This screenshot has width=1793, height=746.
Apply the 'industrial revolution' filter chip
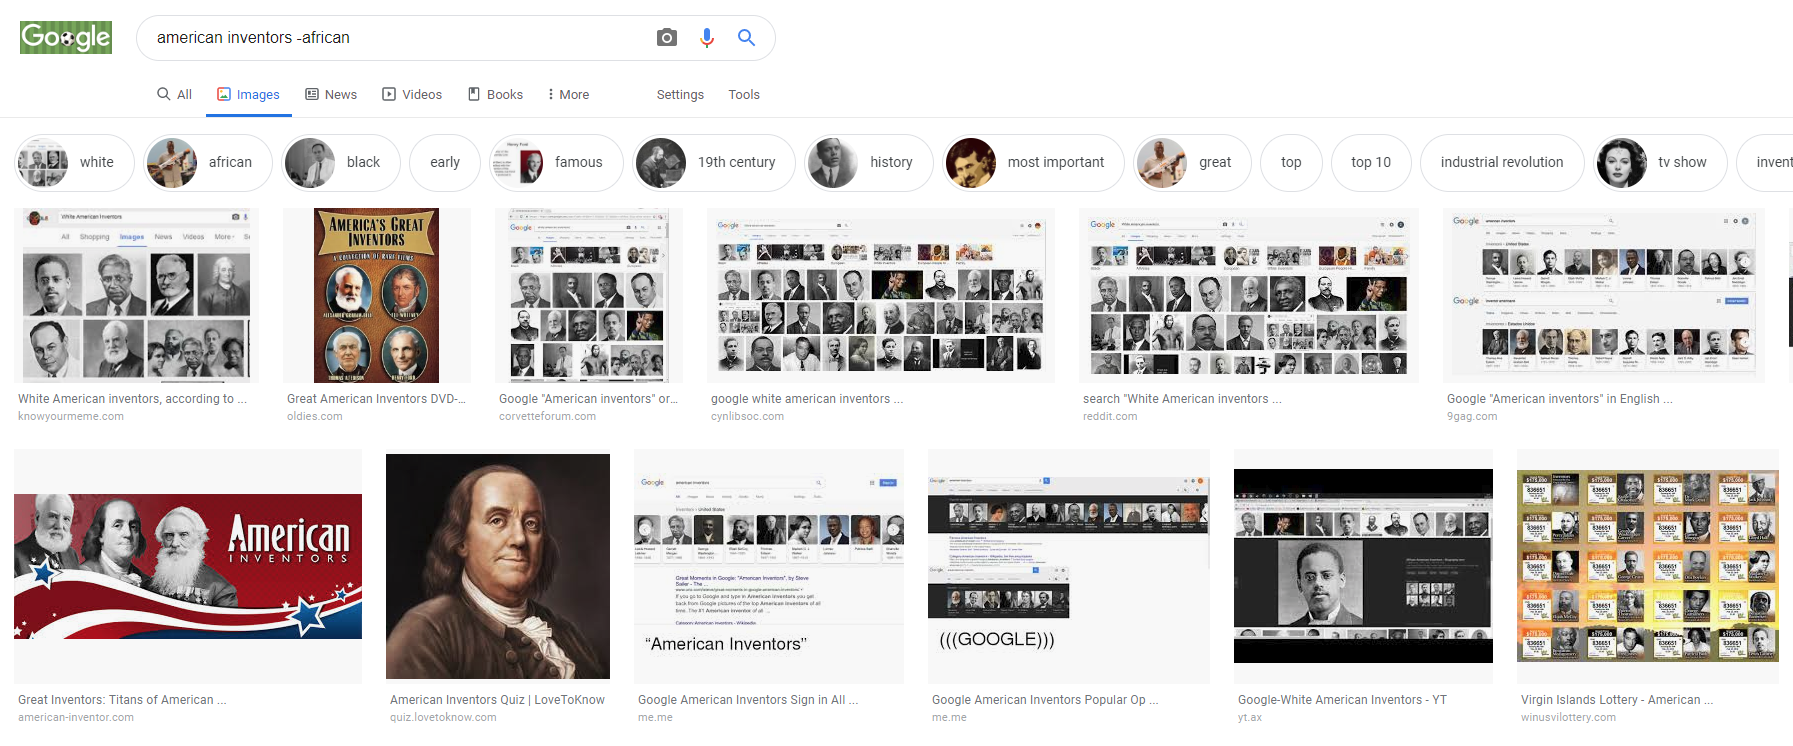click(1502, 162)
